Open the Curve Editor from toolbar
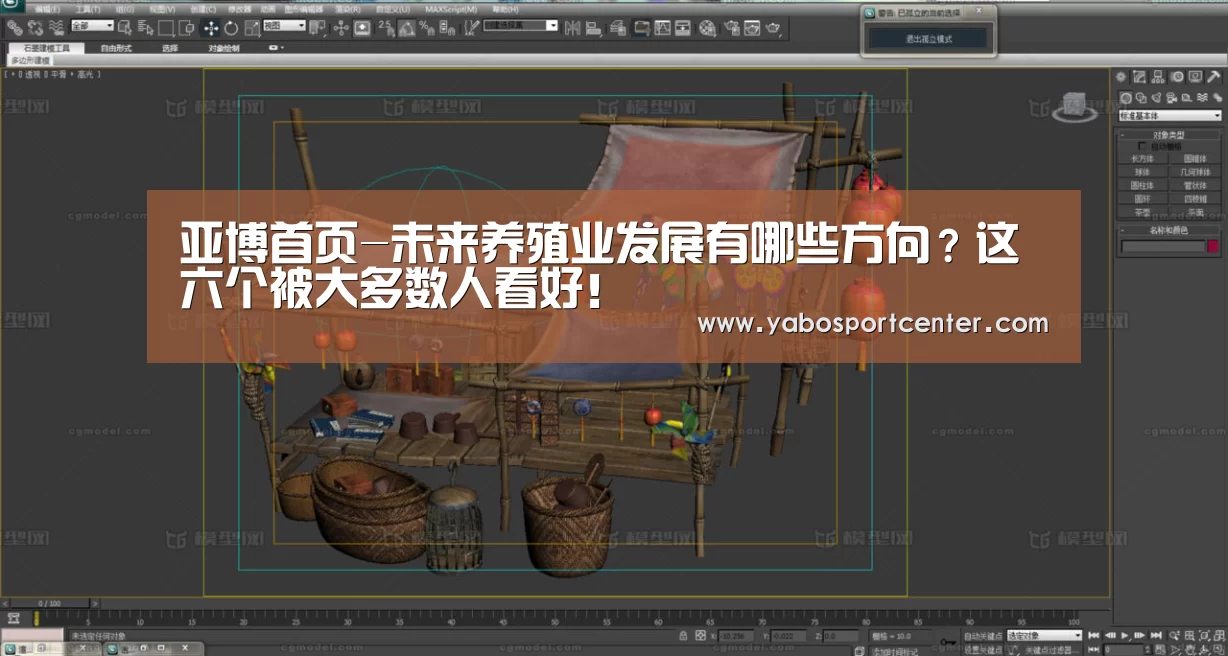 click(x=662, y=27)
